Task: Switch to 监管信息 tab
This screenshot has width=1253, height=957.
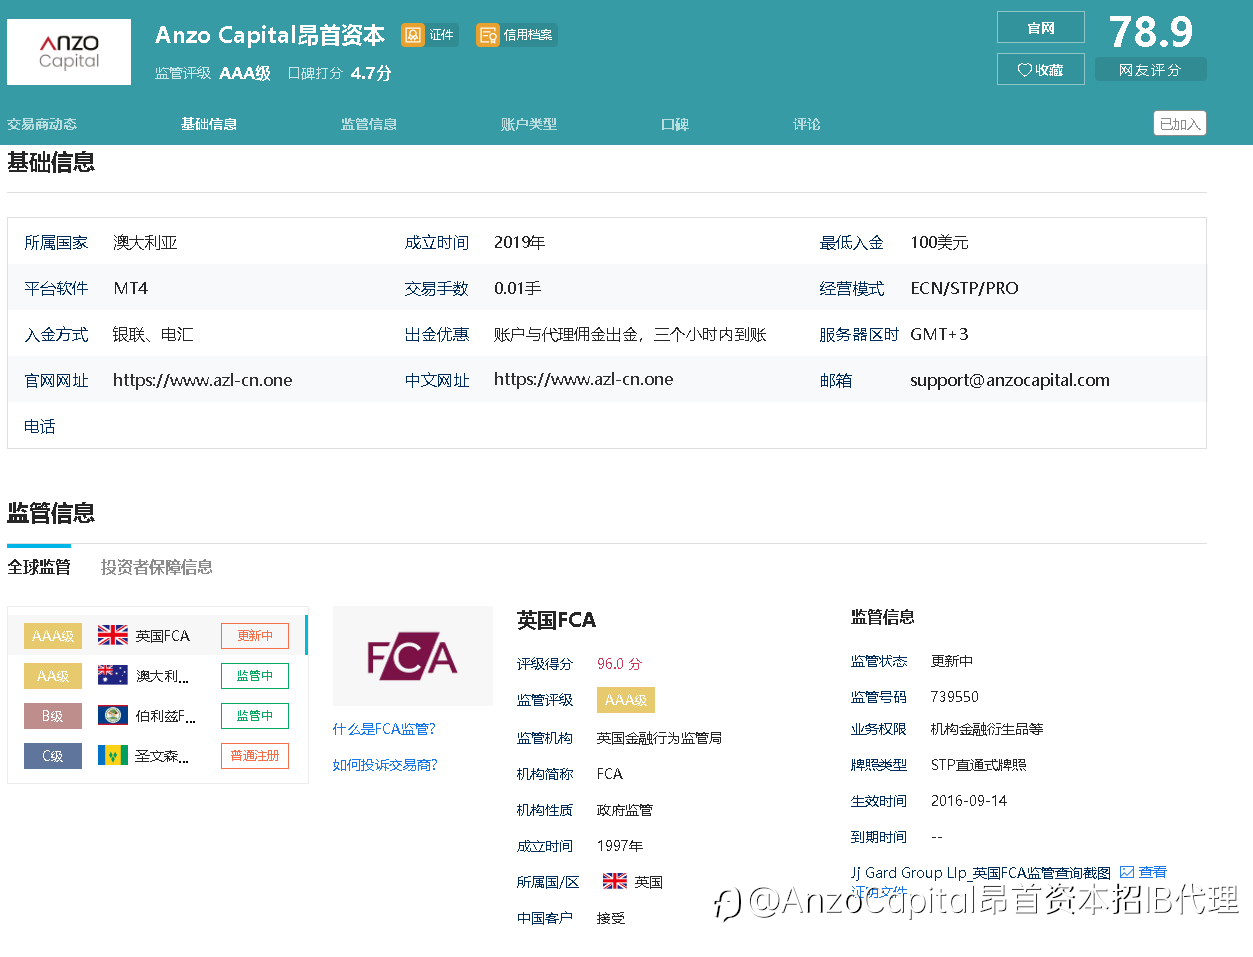Action: point(369,124)
